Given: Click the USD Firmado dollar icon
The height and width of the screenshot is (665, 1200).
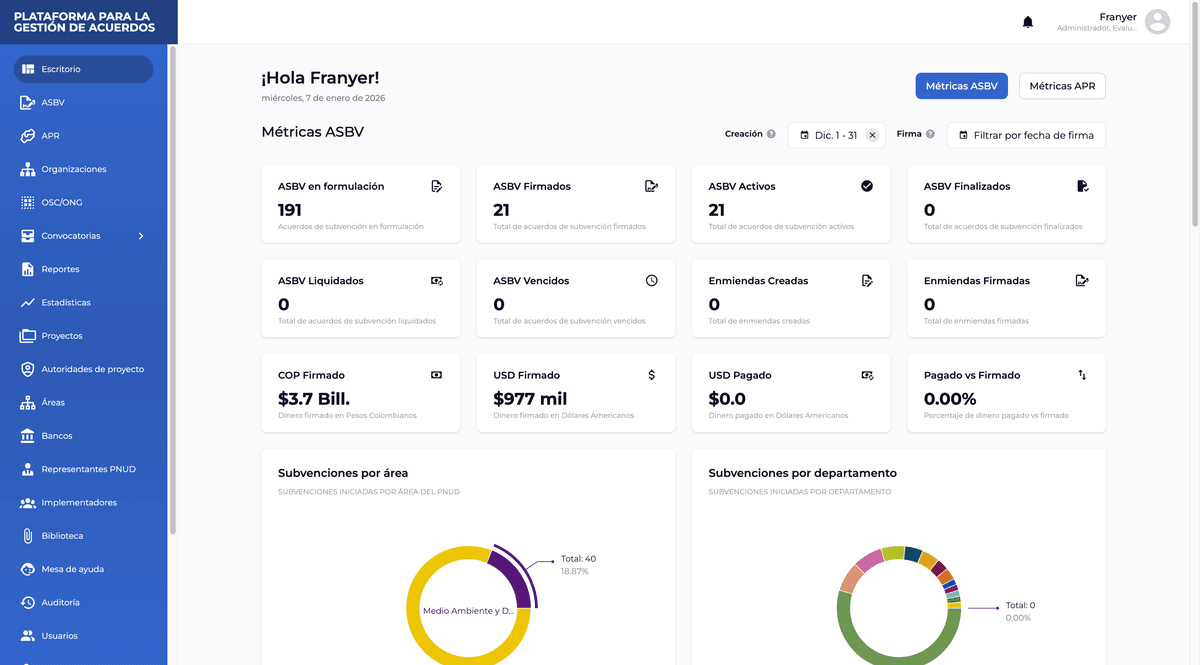Looking at the screenshot, I should tap(652, 375).
